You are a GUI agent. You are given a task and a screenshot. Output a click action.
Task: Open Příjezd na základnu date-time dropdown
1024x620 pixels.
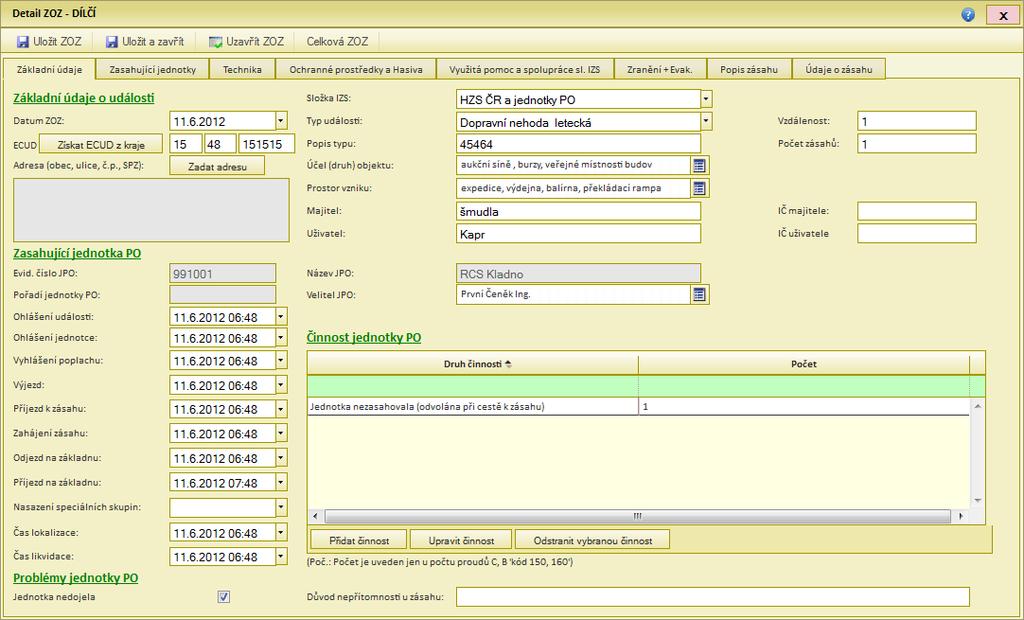[x=281, y=483]
